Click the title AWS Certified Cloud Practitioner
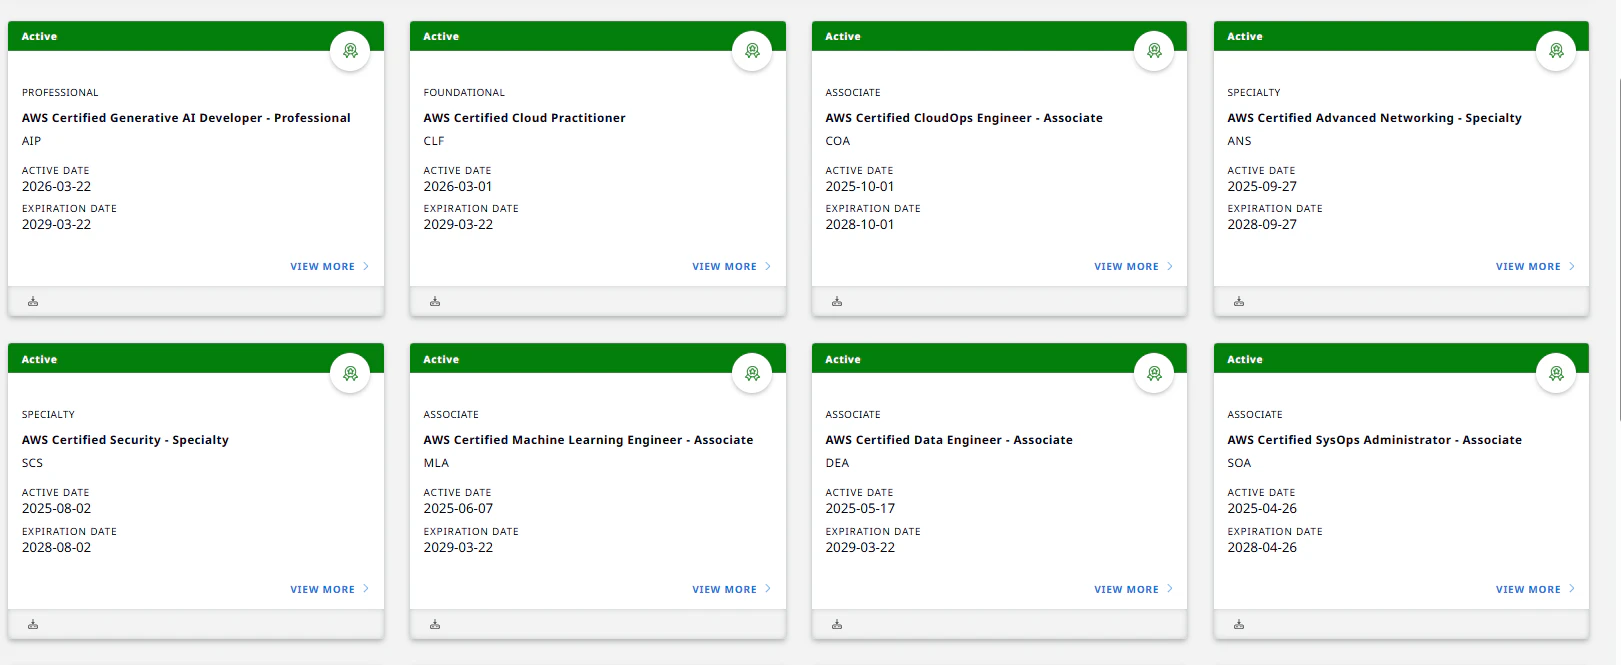Screen dimensions: 1621x665 (524, 118)
